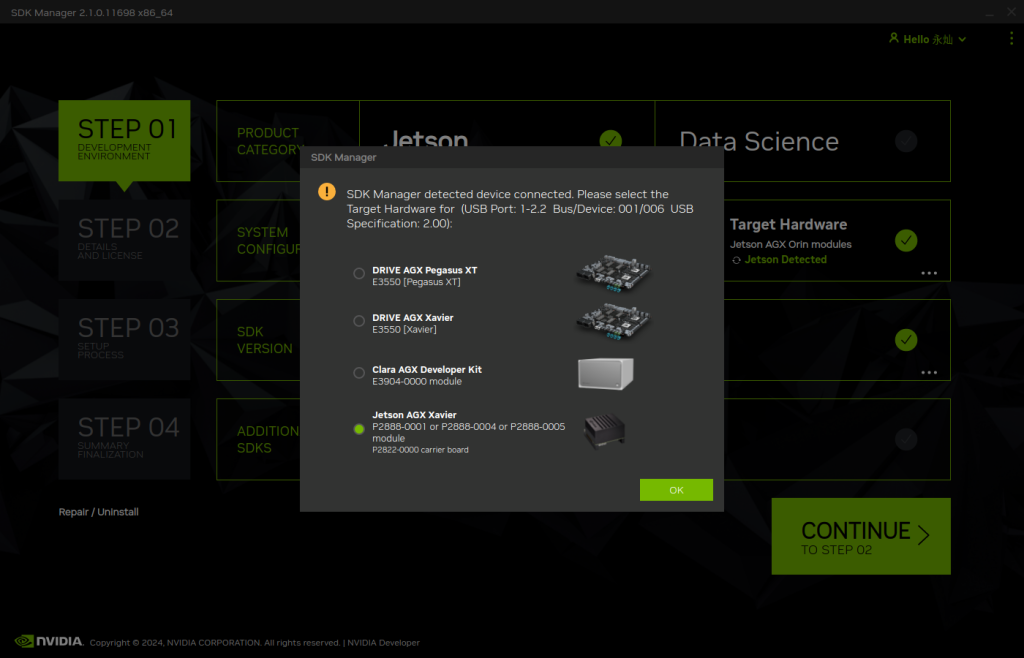Click the green checkmark next to Jetson
The width and height of the screenshot is (1024, 658).
pos(610,141)
